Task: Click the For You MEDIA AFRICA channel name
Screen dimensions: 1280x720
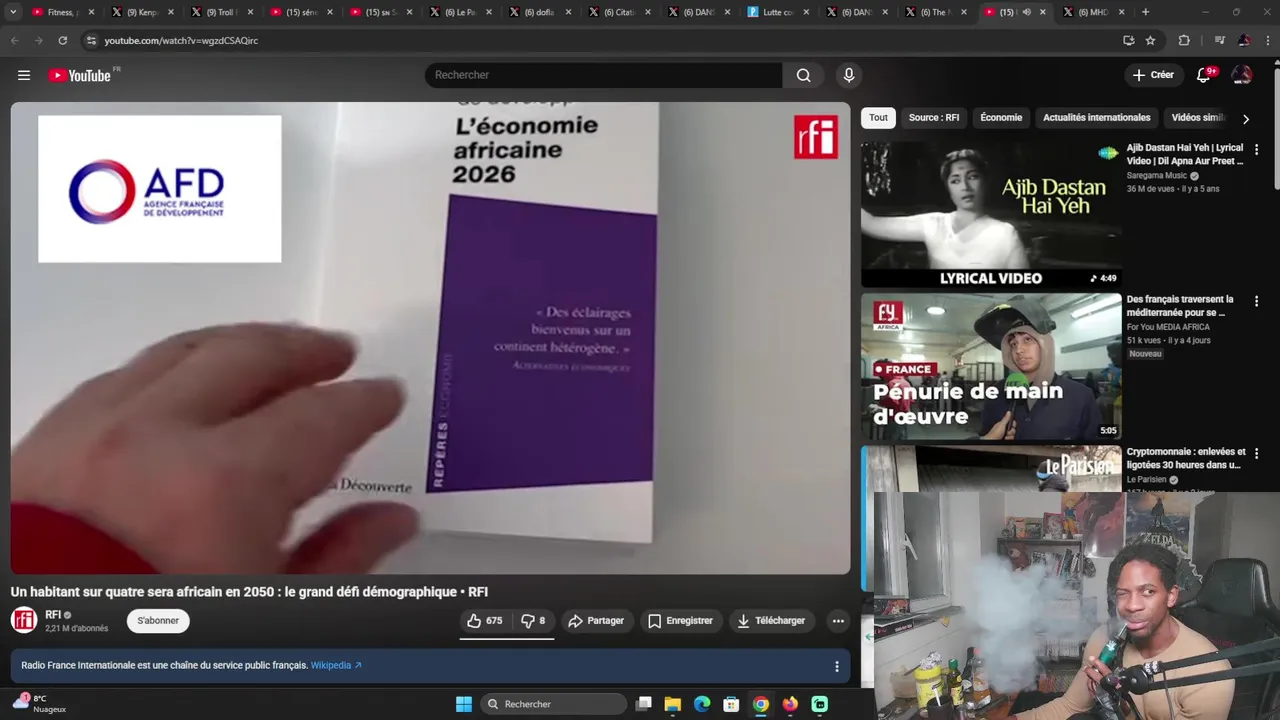Action: [x=1168, y=327]
